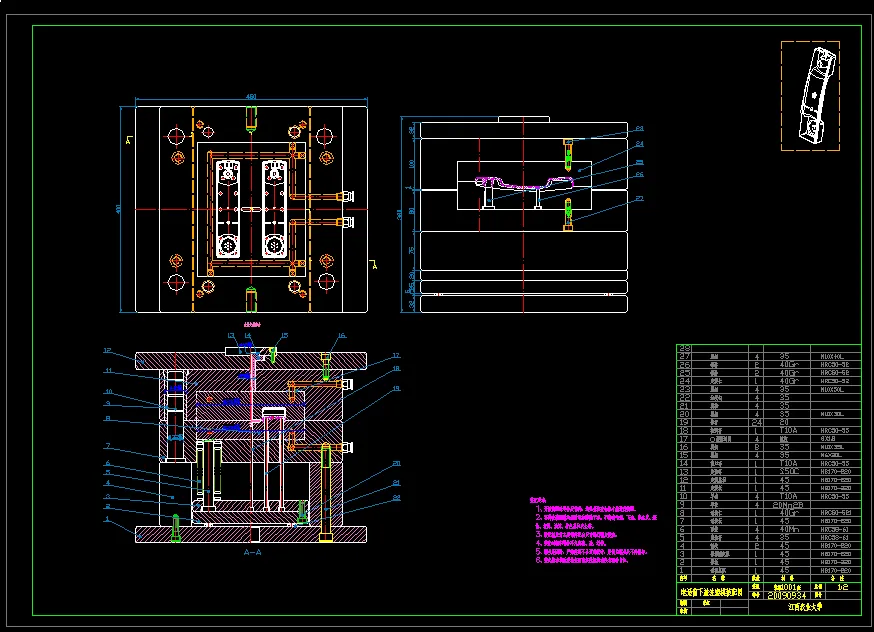Click technical requirement note number 6
Screen dimensions: 874x632
[x=581, y=560]
